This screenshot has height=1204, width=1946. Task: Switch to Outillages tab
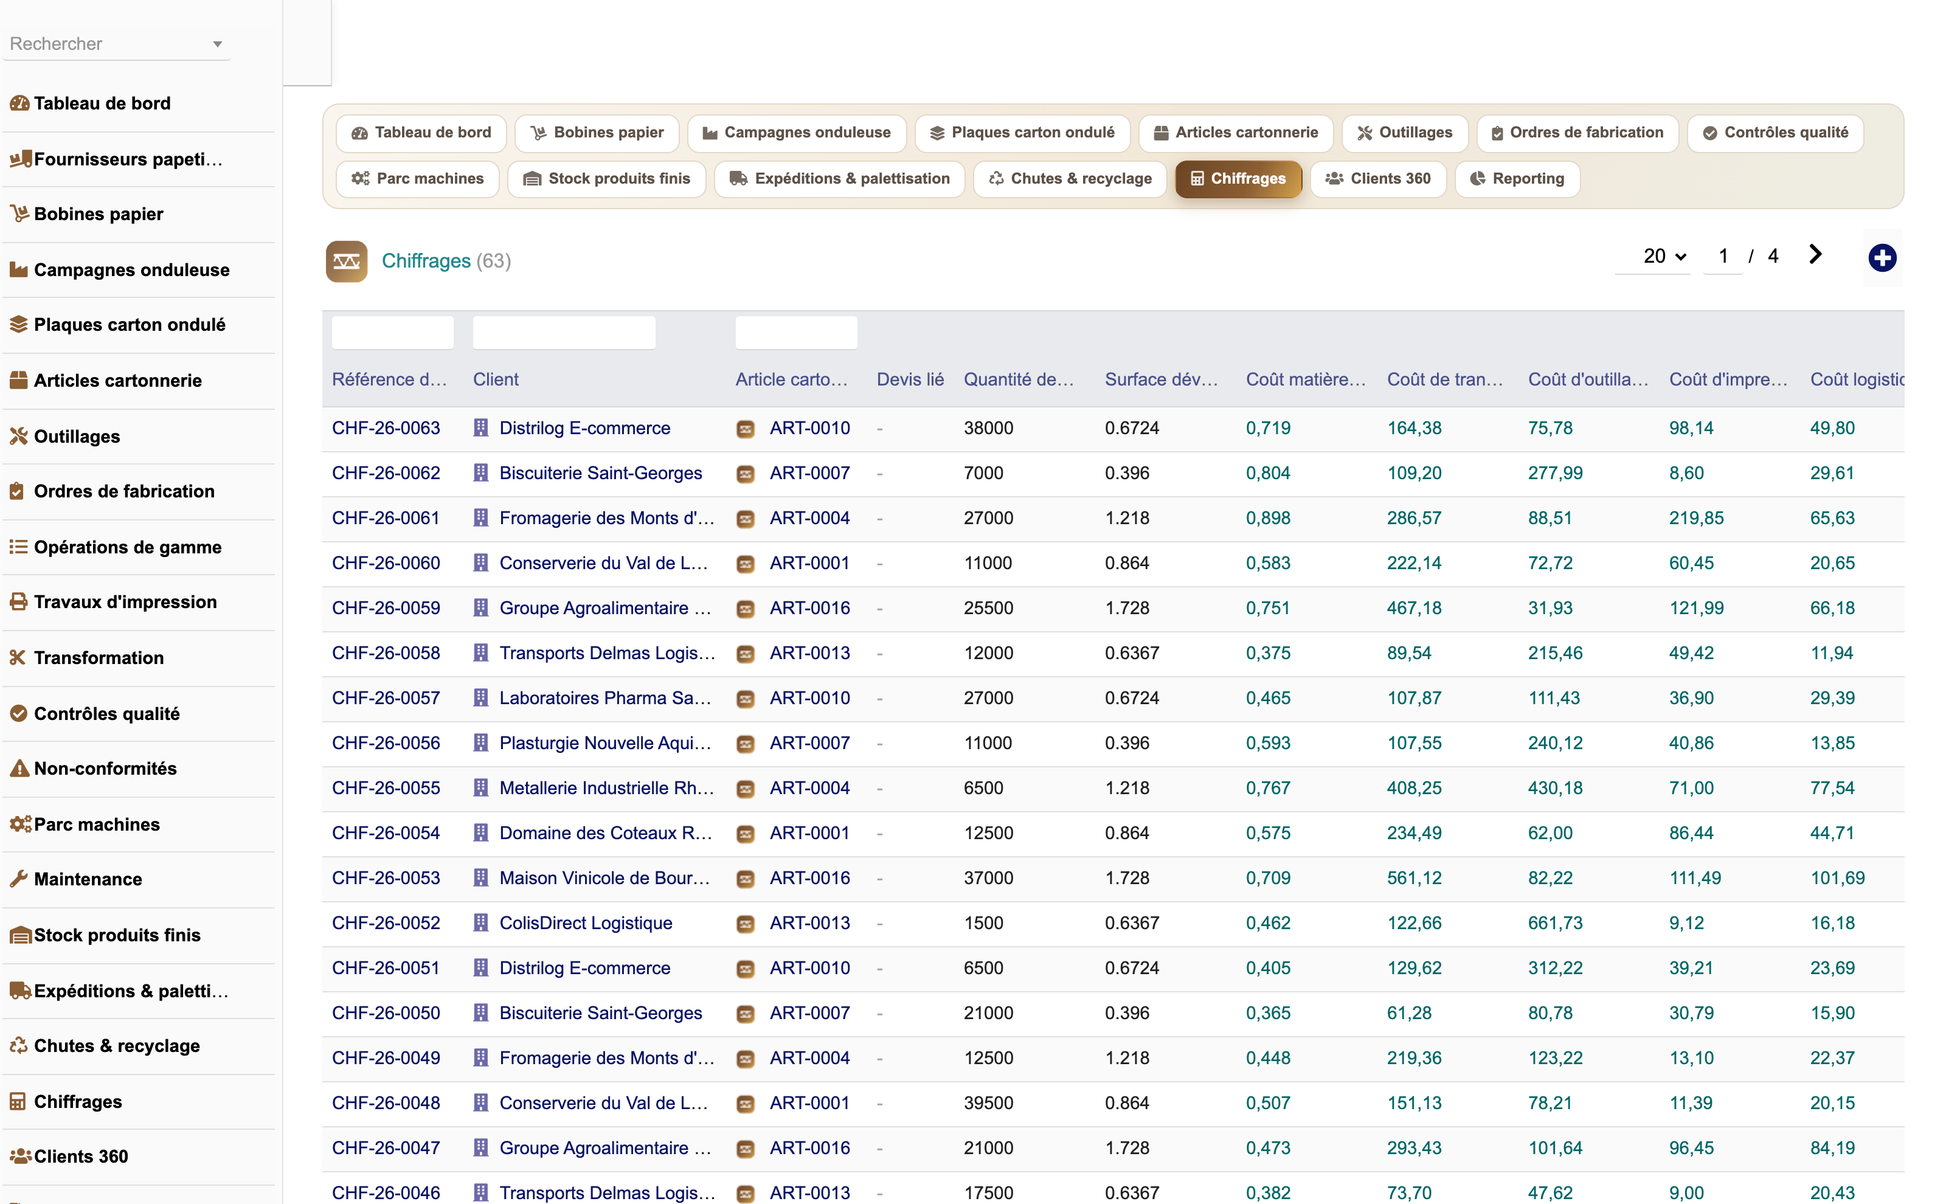[x=1404, y=133]
